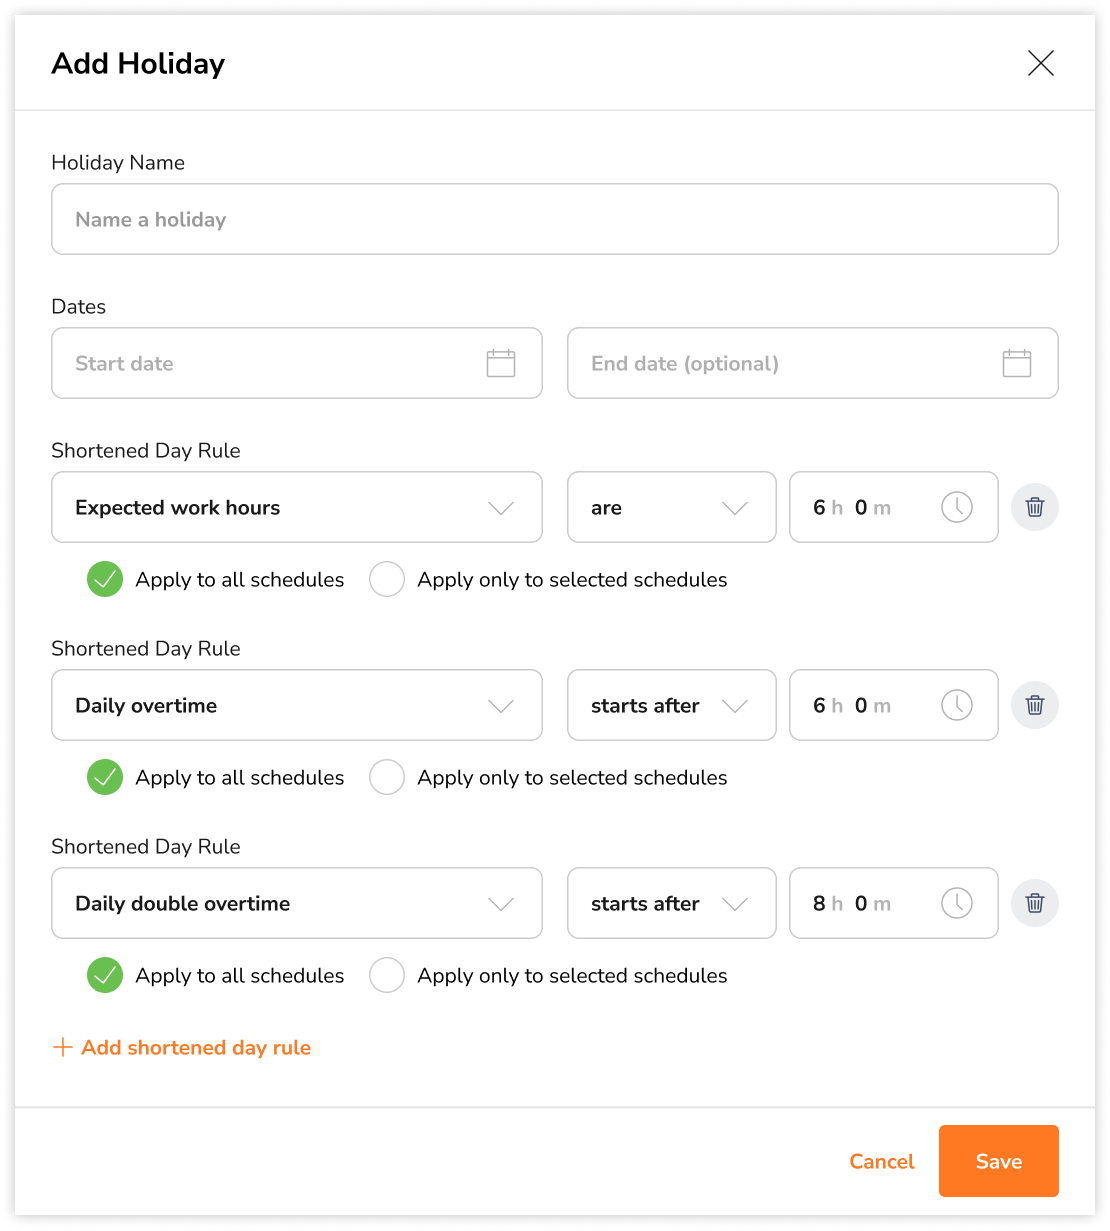
Task: Save the new holiday
Action: [x=997, y=1161]
